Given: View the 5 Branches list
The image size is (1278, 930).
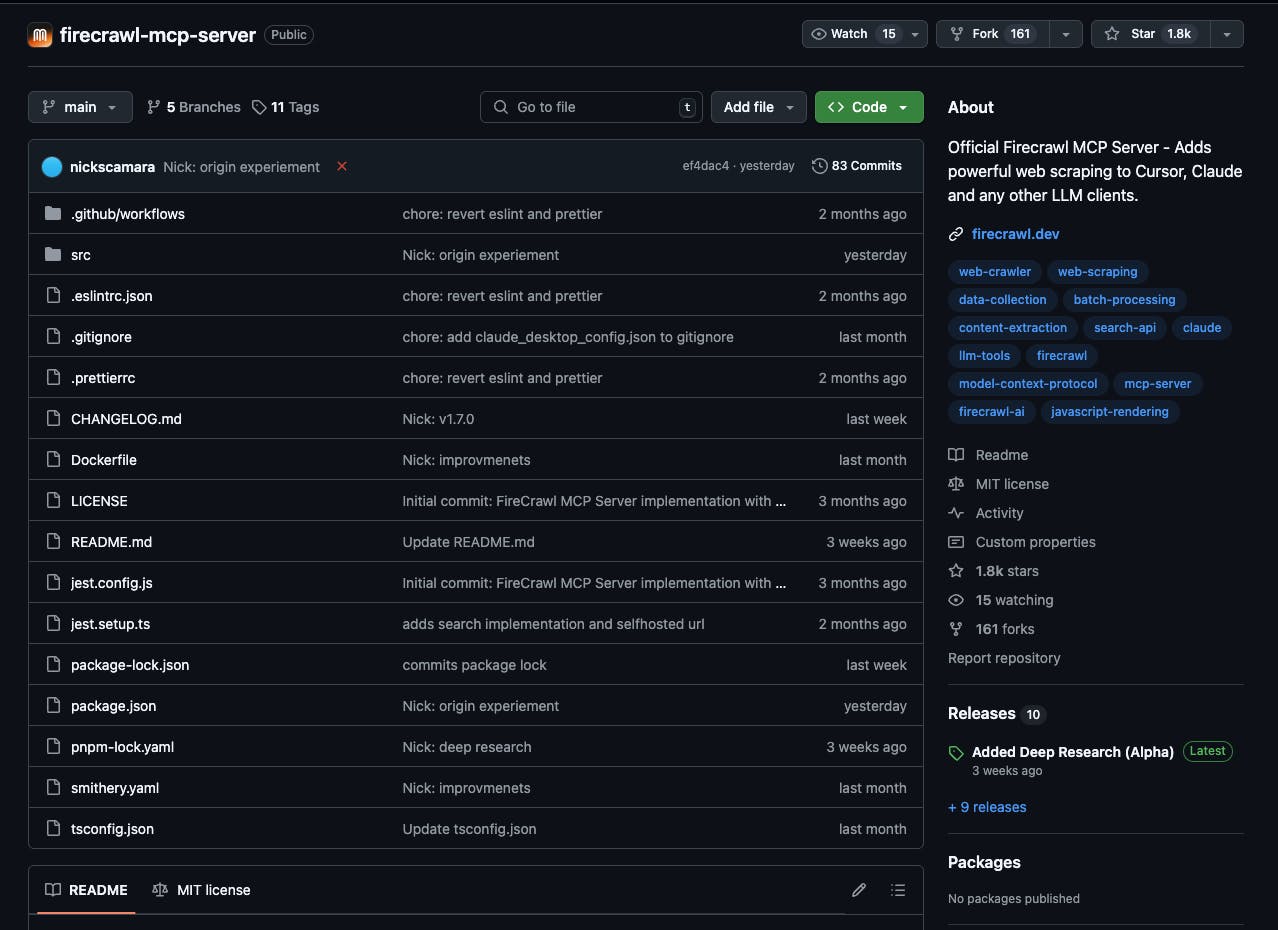Looking at the screenshot, I should pyautogui.click(x=194, y=107).
